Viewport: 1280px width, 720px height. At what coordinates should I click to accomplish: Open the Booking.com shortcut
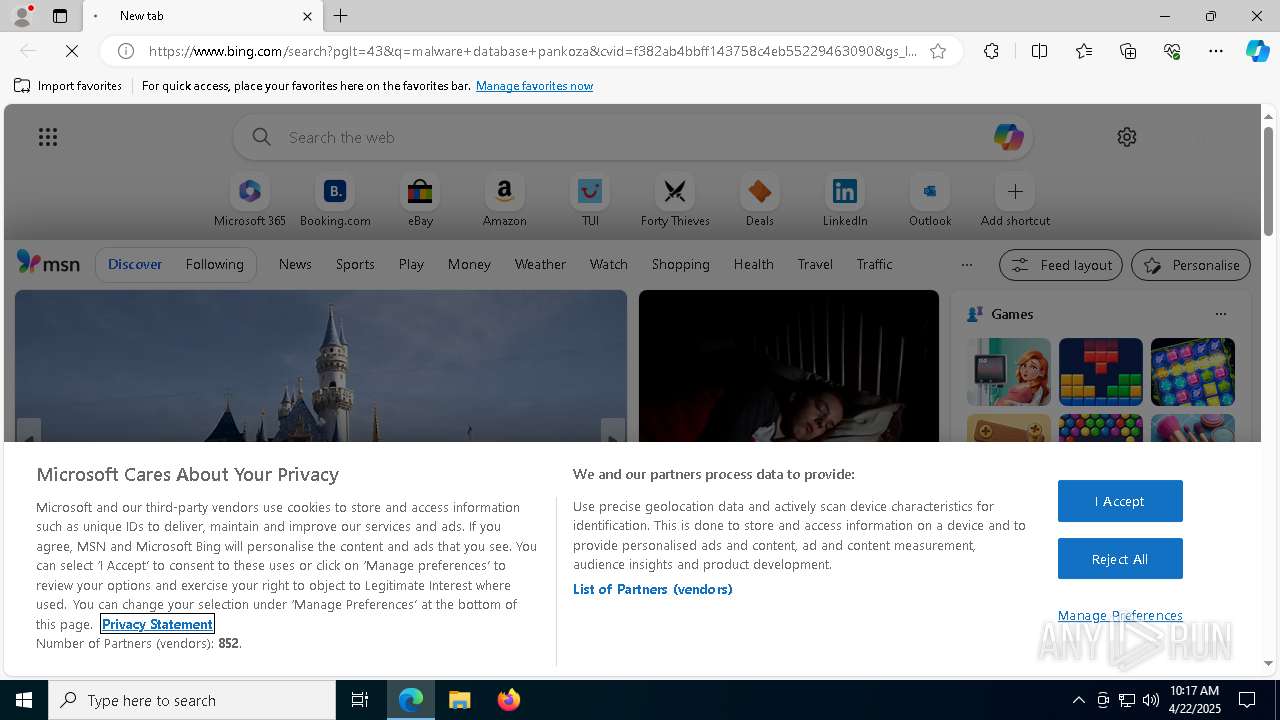click(x=335, y=201)
